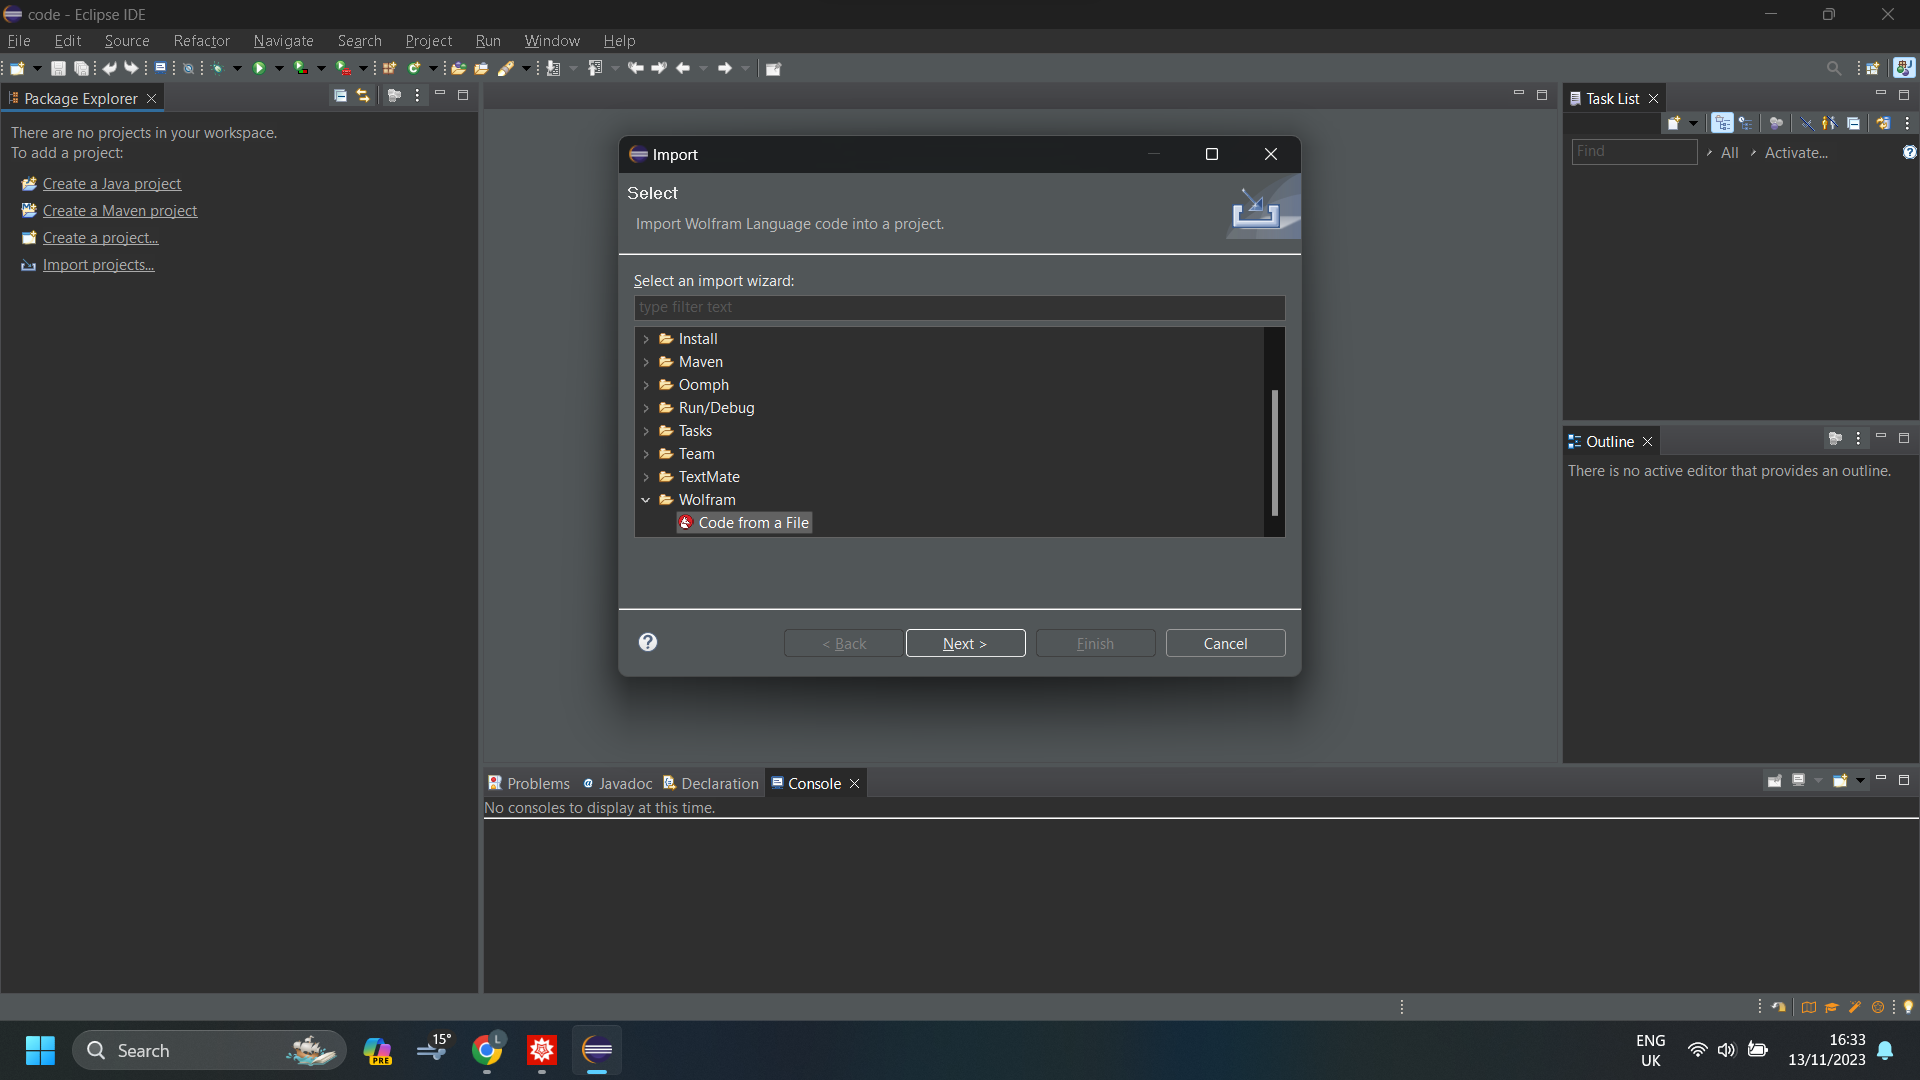This screenshot has height=1080, width=1920.
Task: Open the Refactor menu
Action: coord(201,41)
